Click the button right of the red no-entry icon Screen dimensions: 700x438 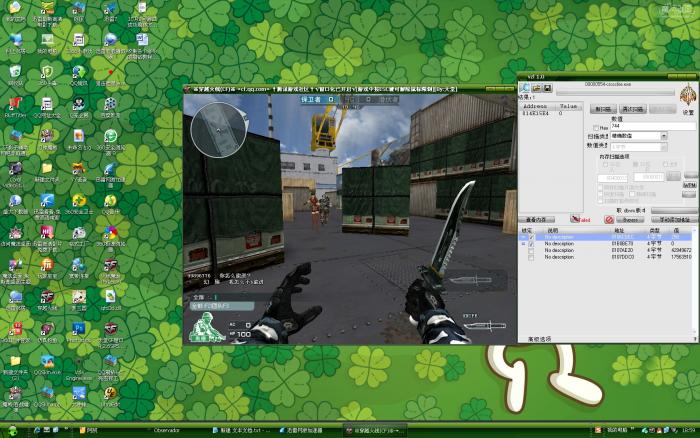tap(630, 220)
